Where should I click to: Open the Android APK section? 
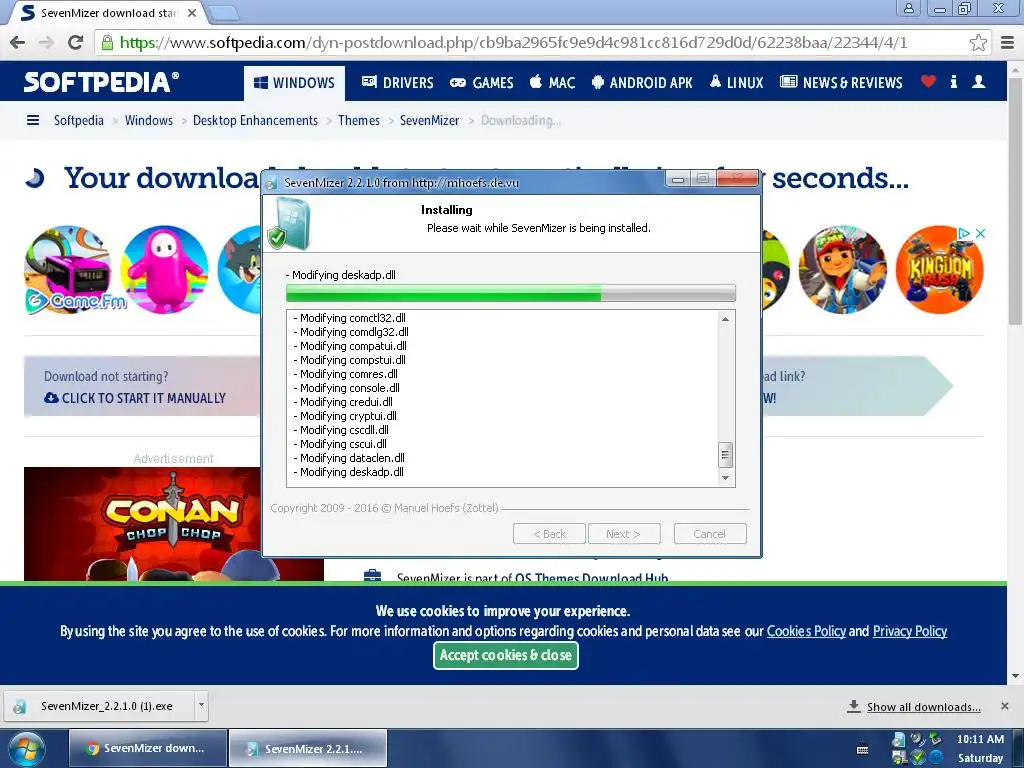pyautogui.click(x=642, y=82)
